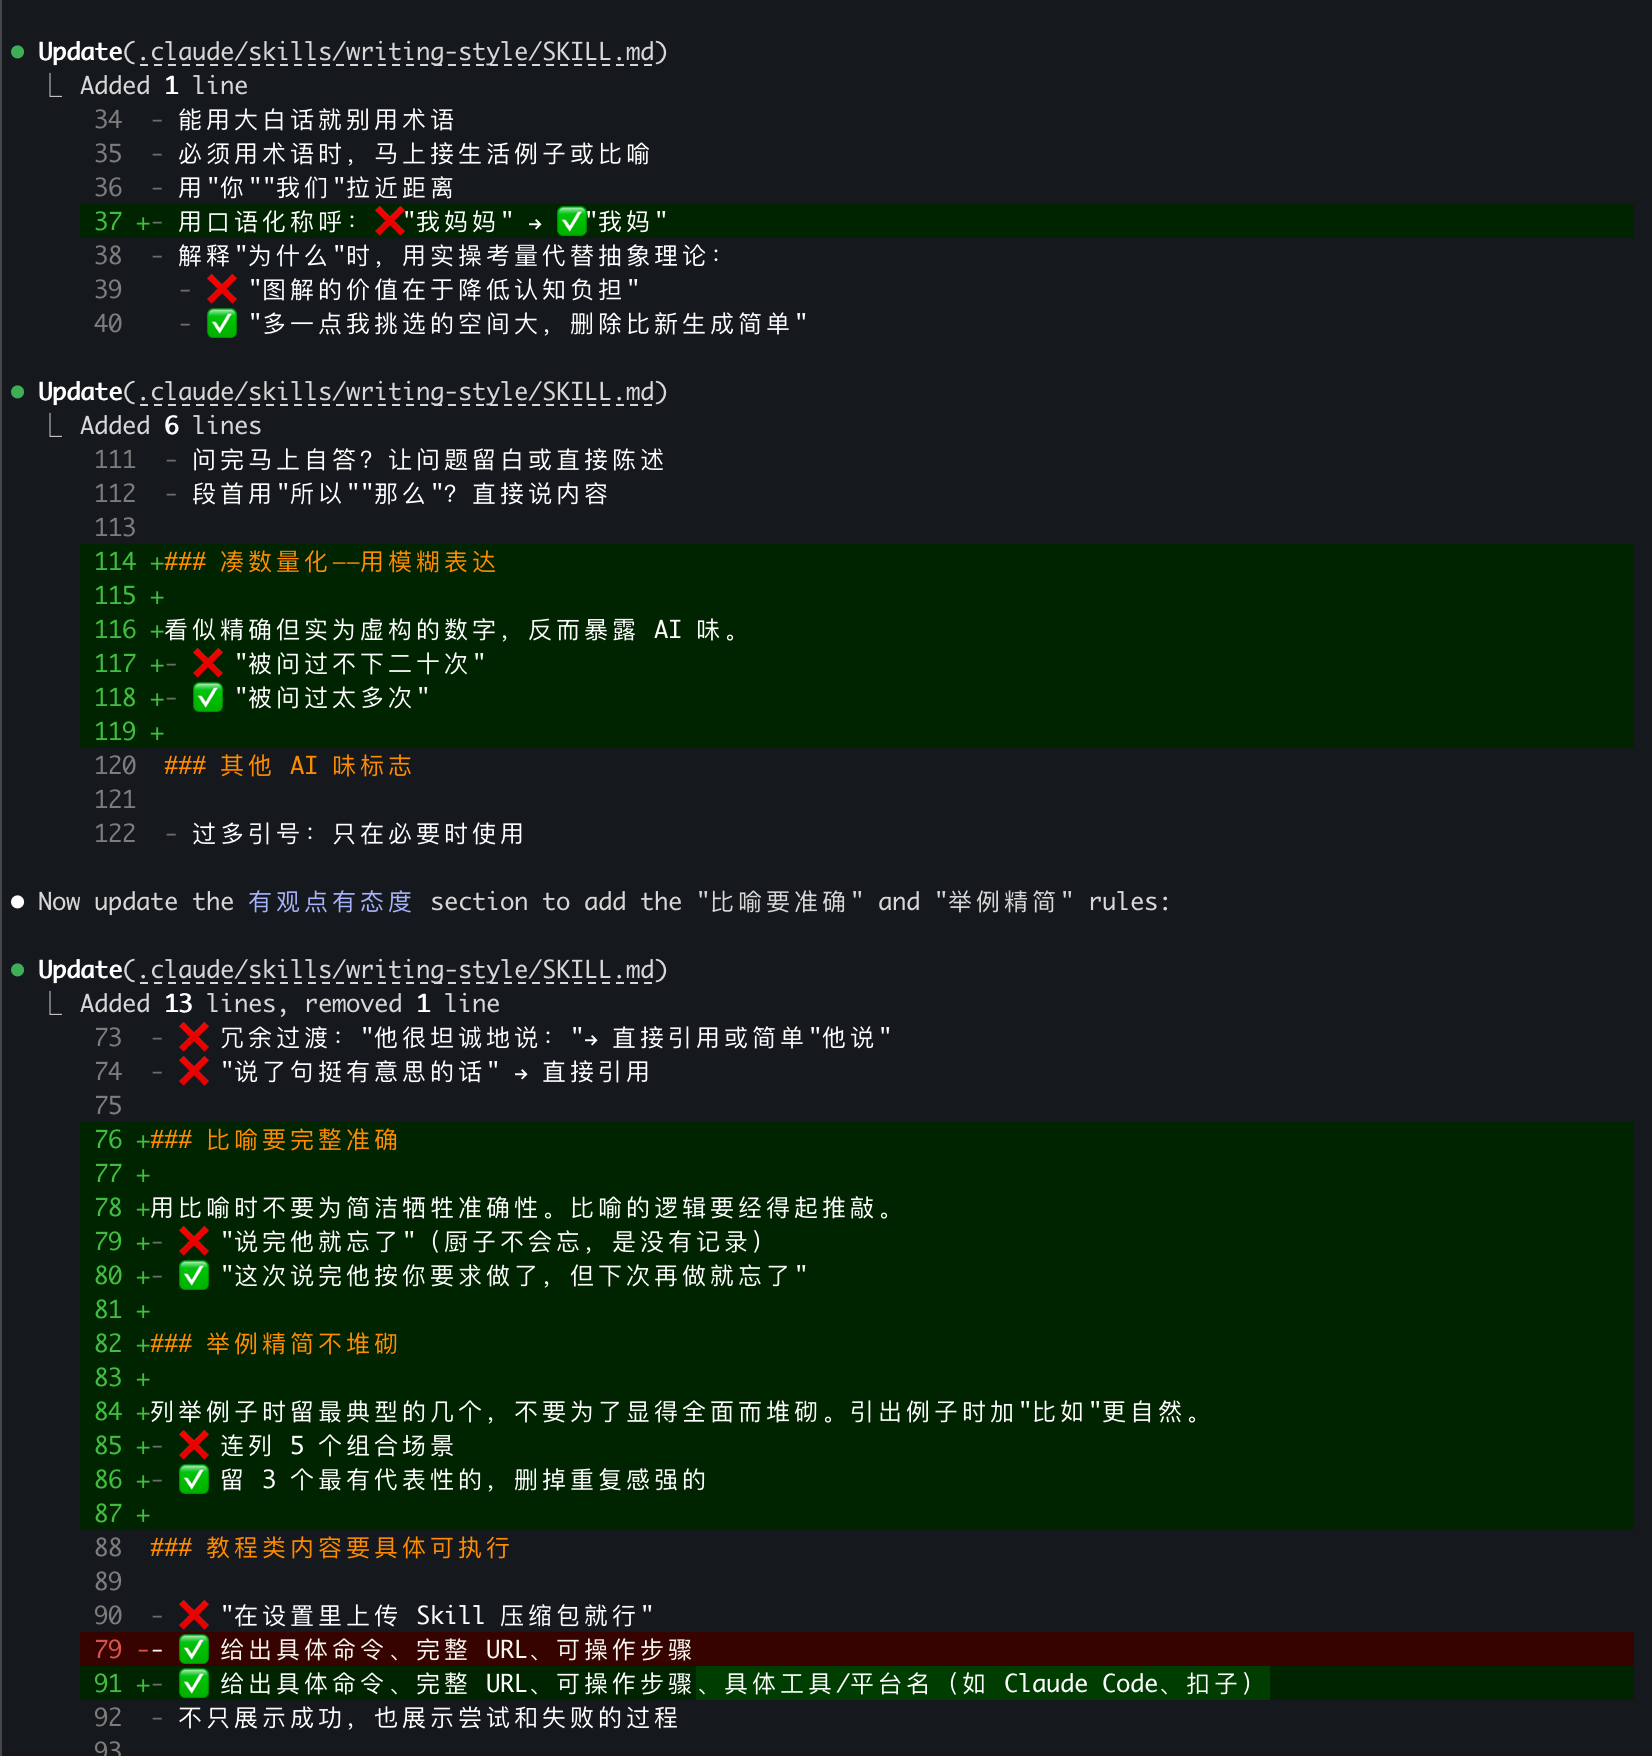Click the red X beside "冗余过渡" on line 73
The height and width of the screenshot is (1756, 1652).
click(x=193, y=1038)
